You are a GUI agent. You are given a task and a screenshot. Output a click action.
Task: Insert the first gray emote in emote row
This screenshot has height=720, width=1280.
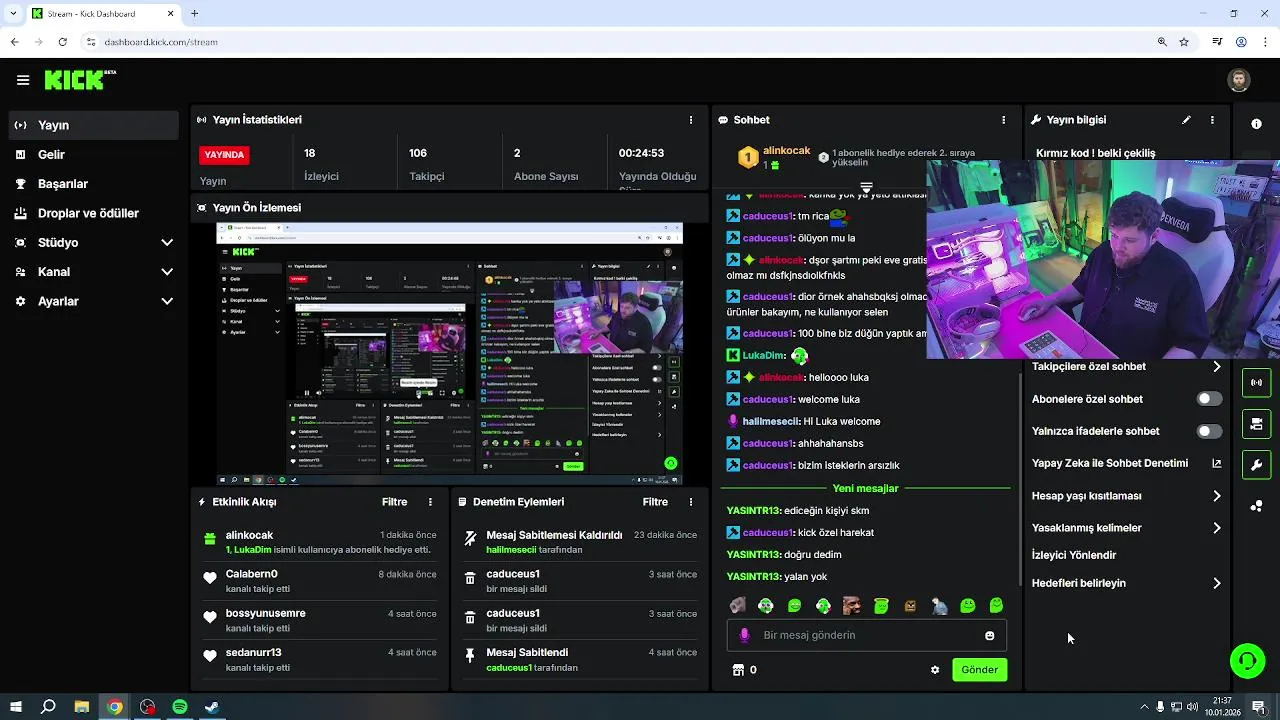737,605
